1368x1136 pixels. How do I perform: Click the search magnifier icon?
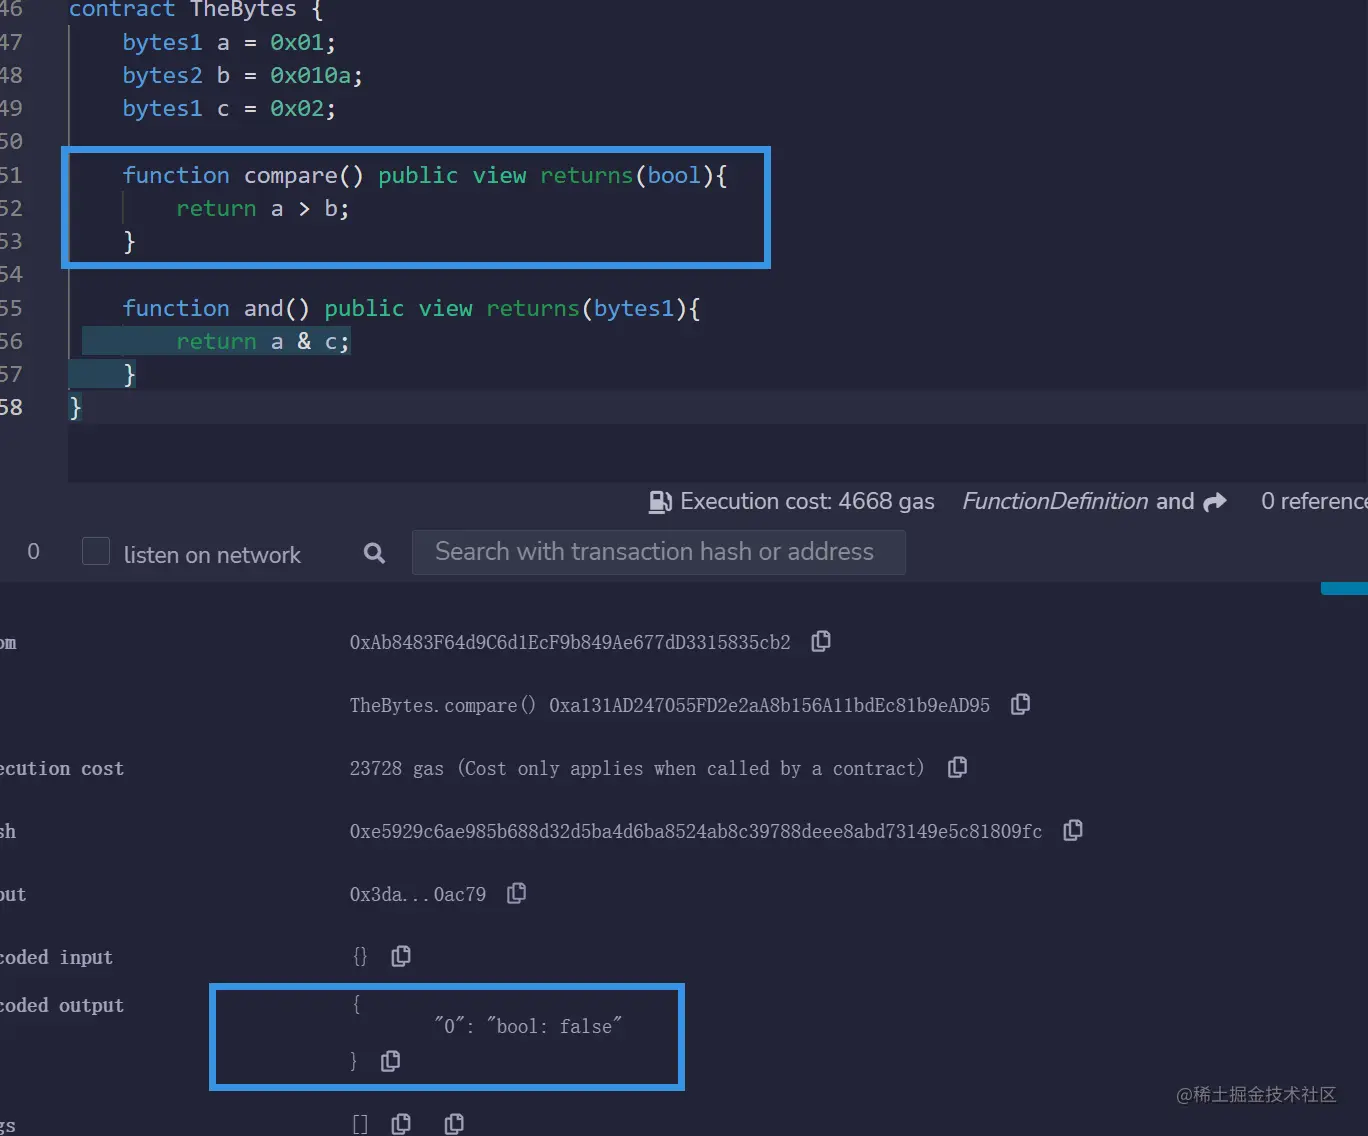374,553
